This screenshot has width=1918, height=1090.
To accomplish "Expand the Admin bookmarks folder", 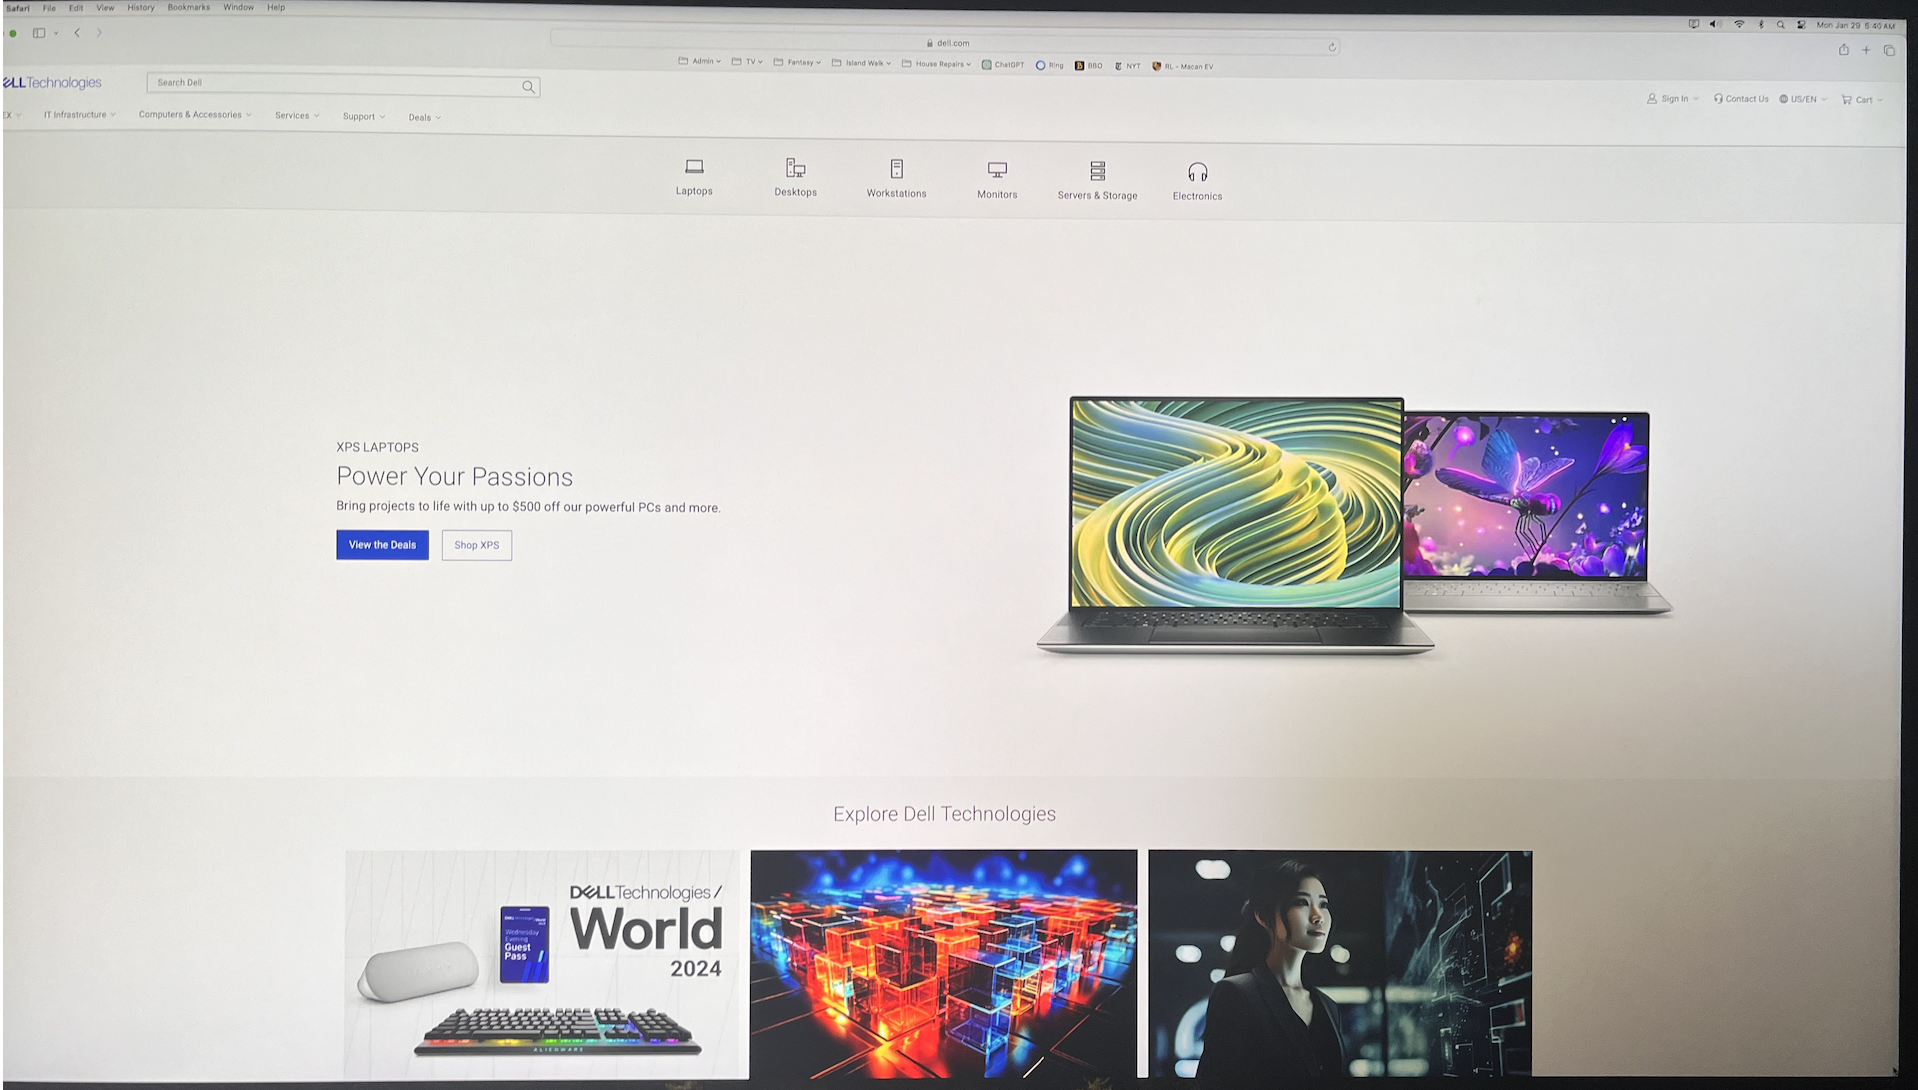I will pos(699,61).
